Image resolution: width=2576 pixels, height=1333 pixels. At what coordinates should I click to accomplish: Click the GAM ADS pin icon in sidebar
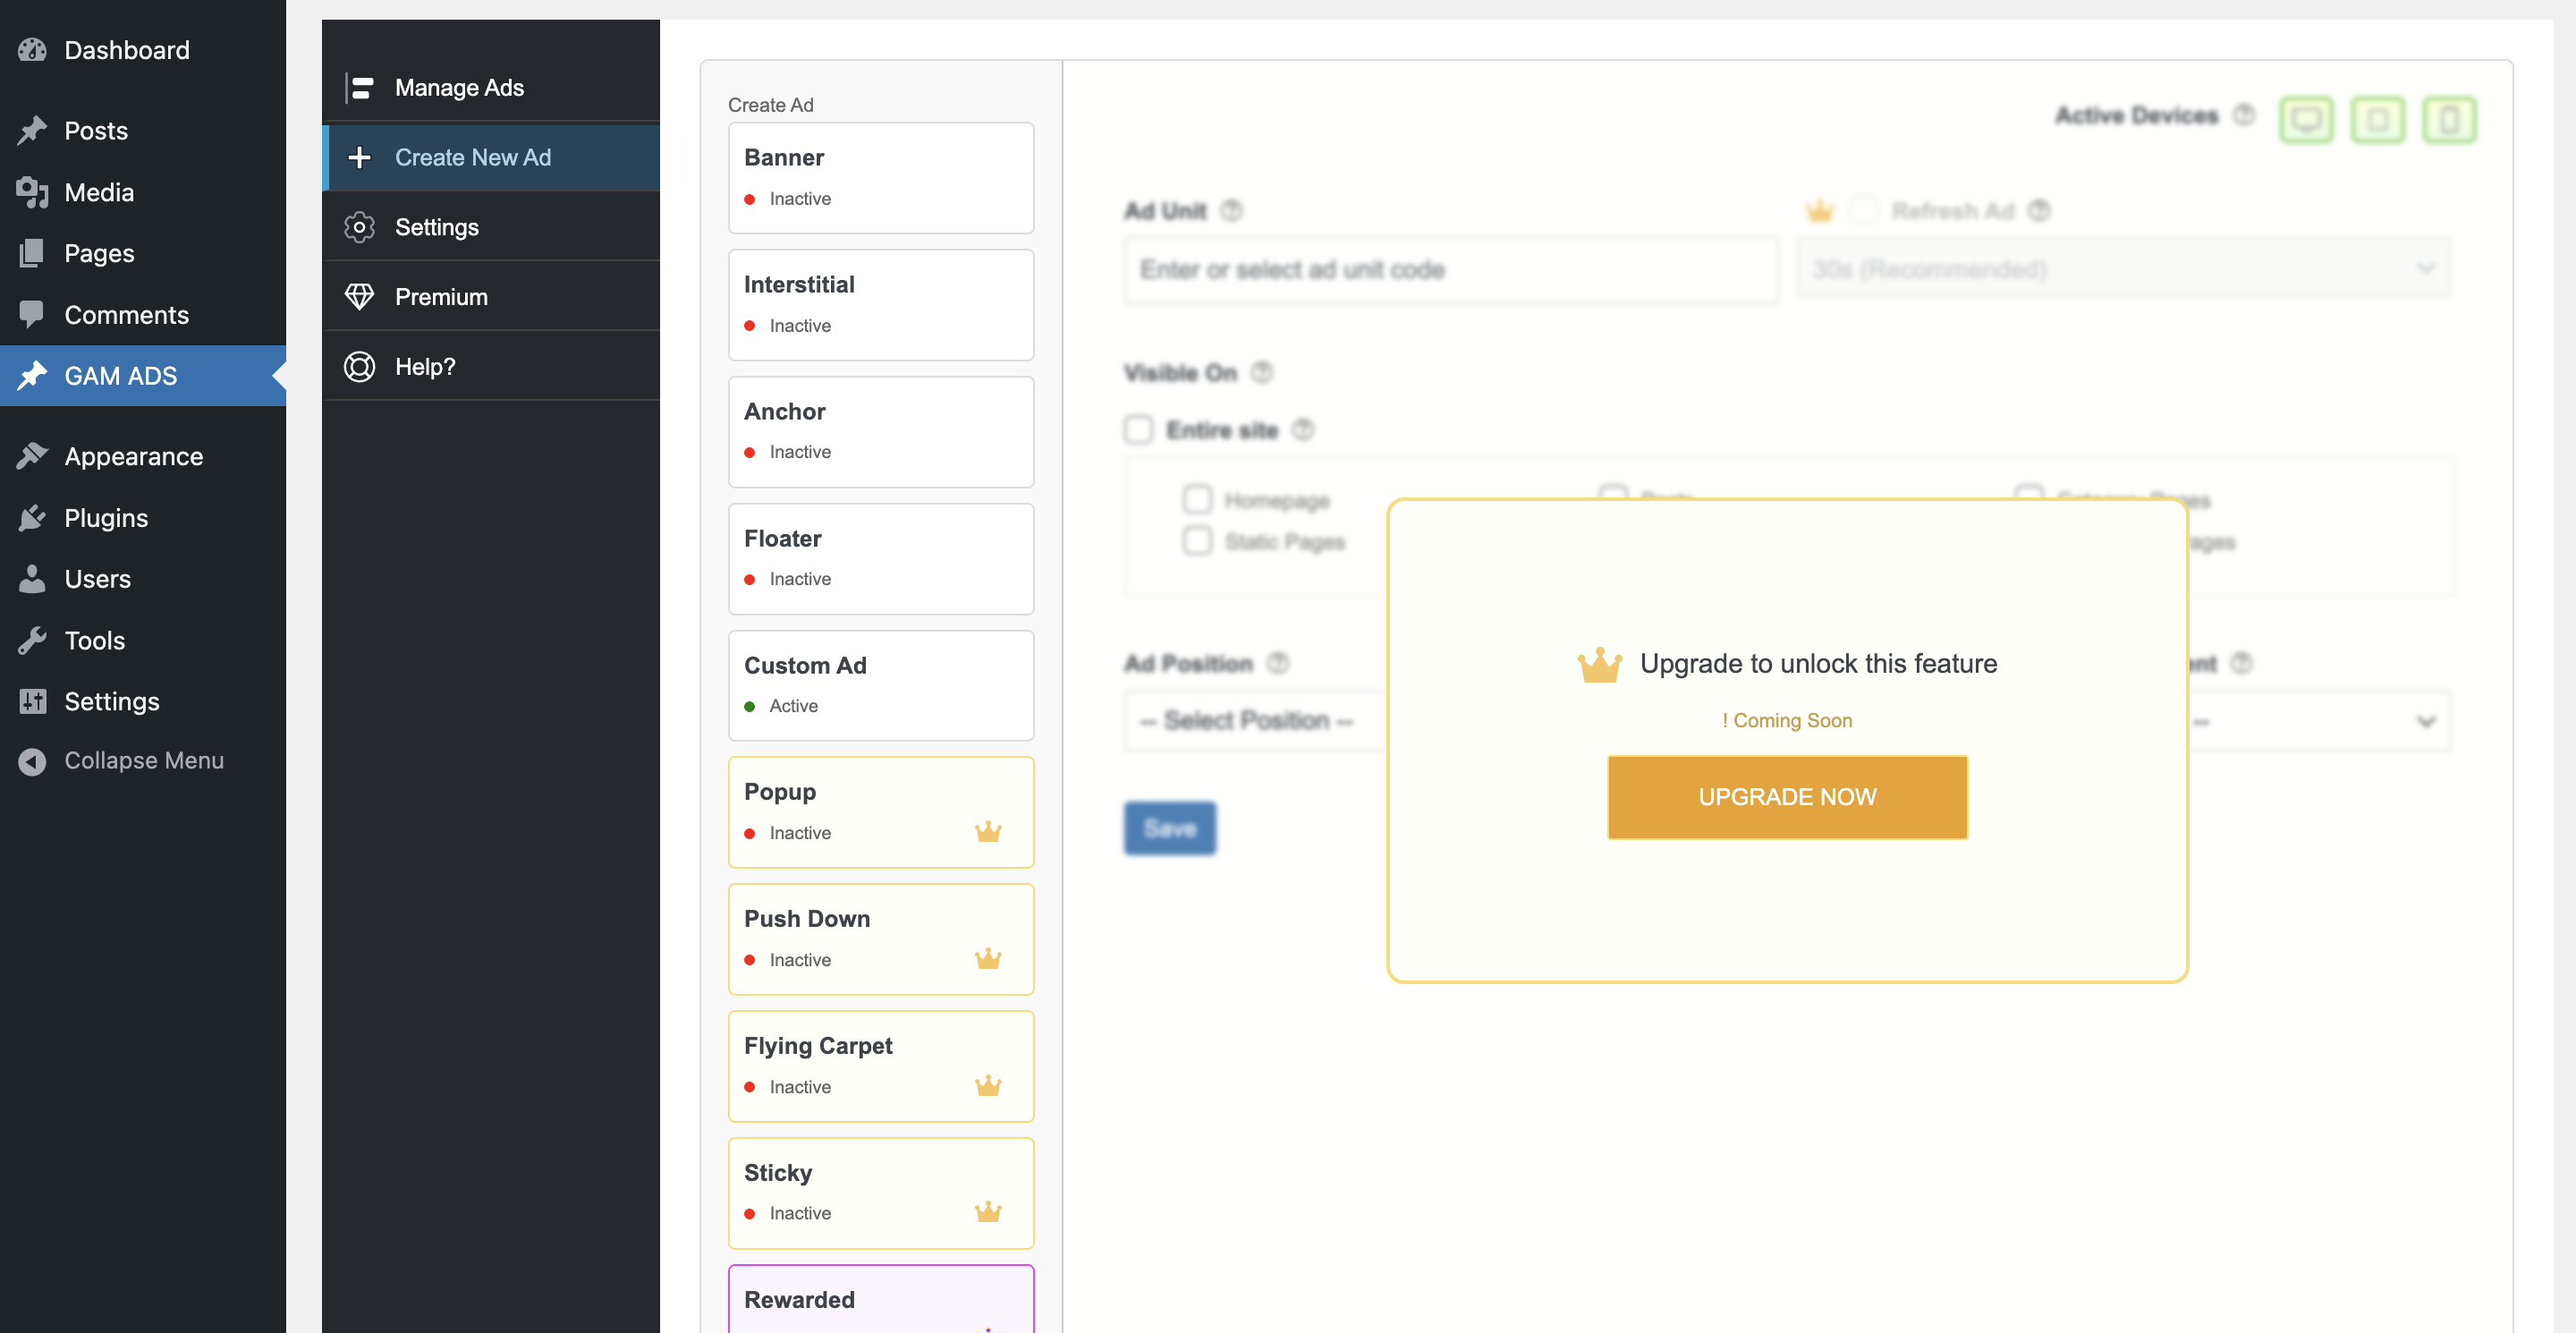click(32, 375)
